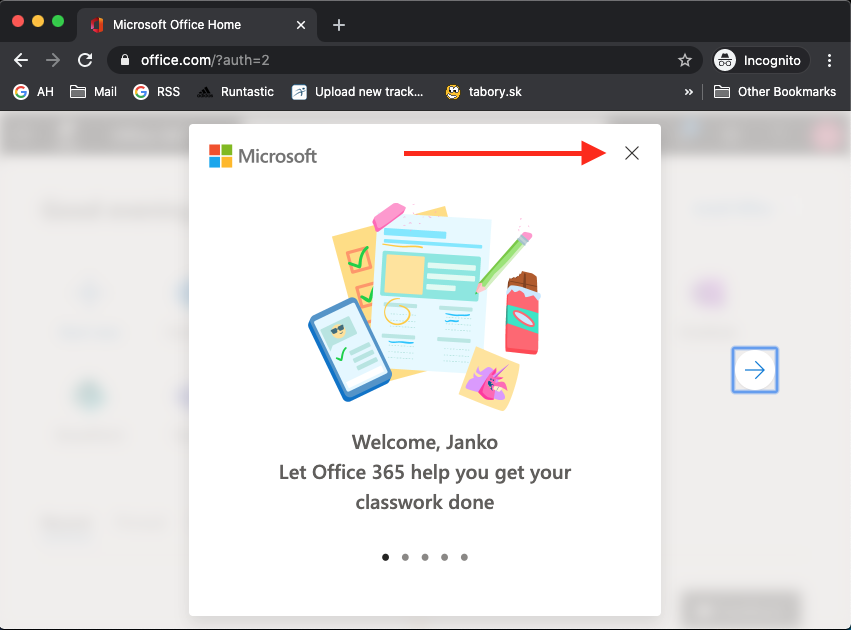The height and width of the screenshot is (630, 851).
Task: Click the next arrow in the welcome carousel
Action: (x=755, y=371)
